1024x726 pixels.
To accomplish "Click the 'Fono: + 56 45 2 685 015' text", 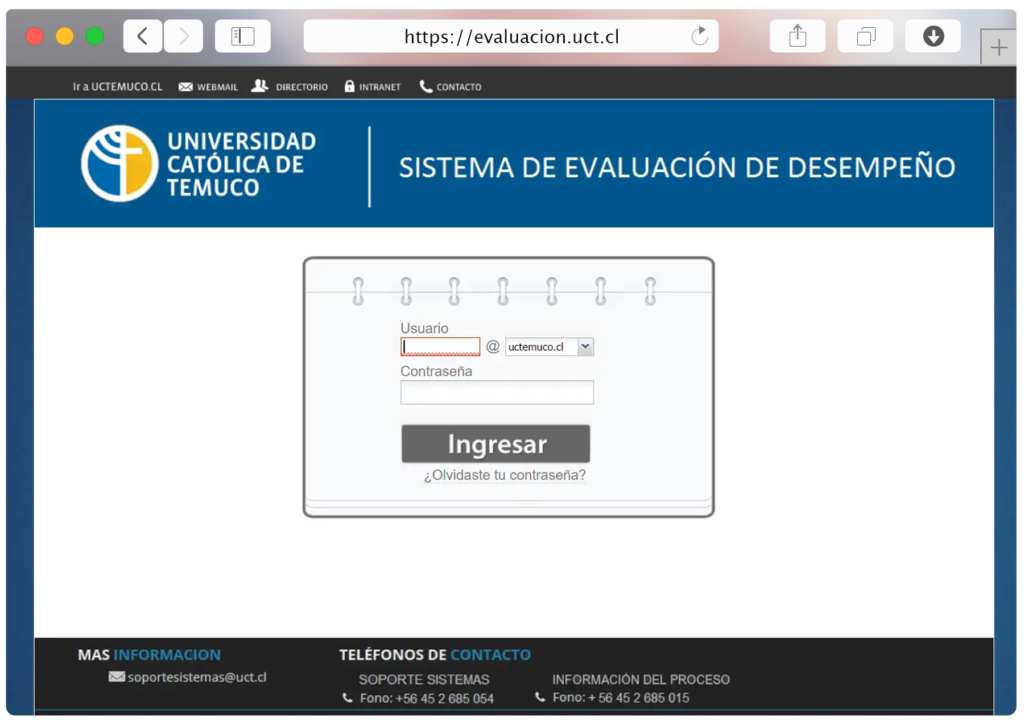I will pyautogui.click(x=620, y=698).
